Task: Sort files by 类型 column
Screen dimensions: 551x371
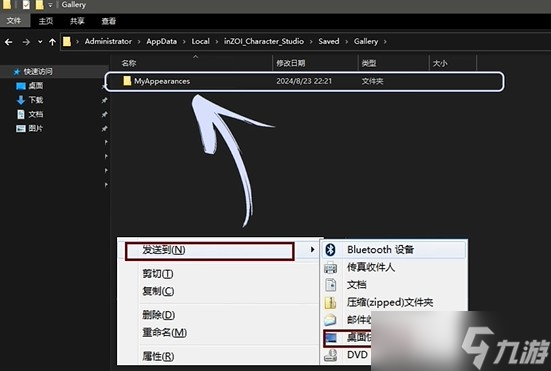Action: coord(369,63)
